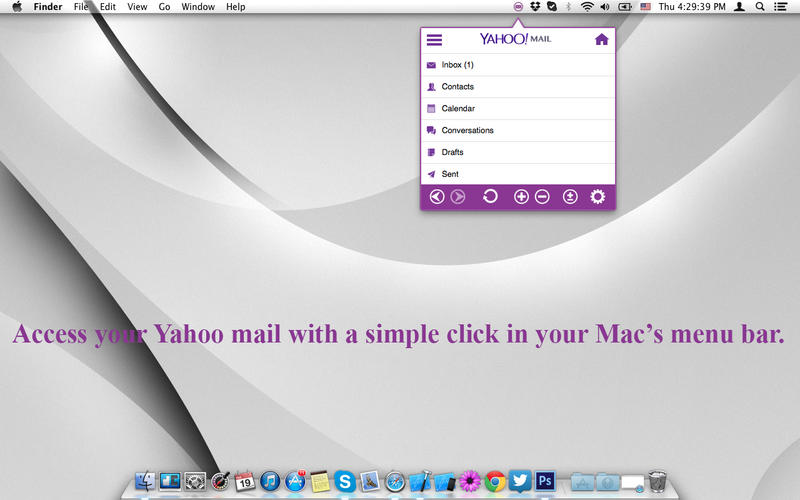Click the checkmark shield menu bar icon
Image resolution: width=800 pixels, height=500 pixels.
click(552, 7)
